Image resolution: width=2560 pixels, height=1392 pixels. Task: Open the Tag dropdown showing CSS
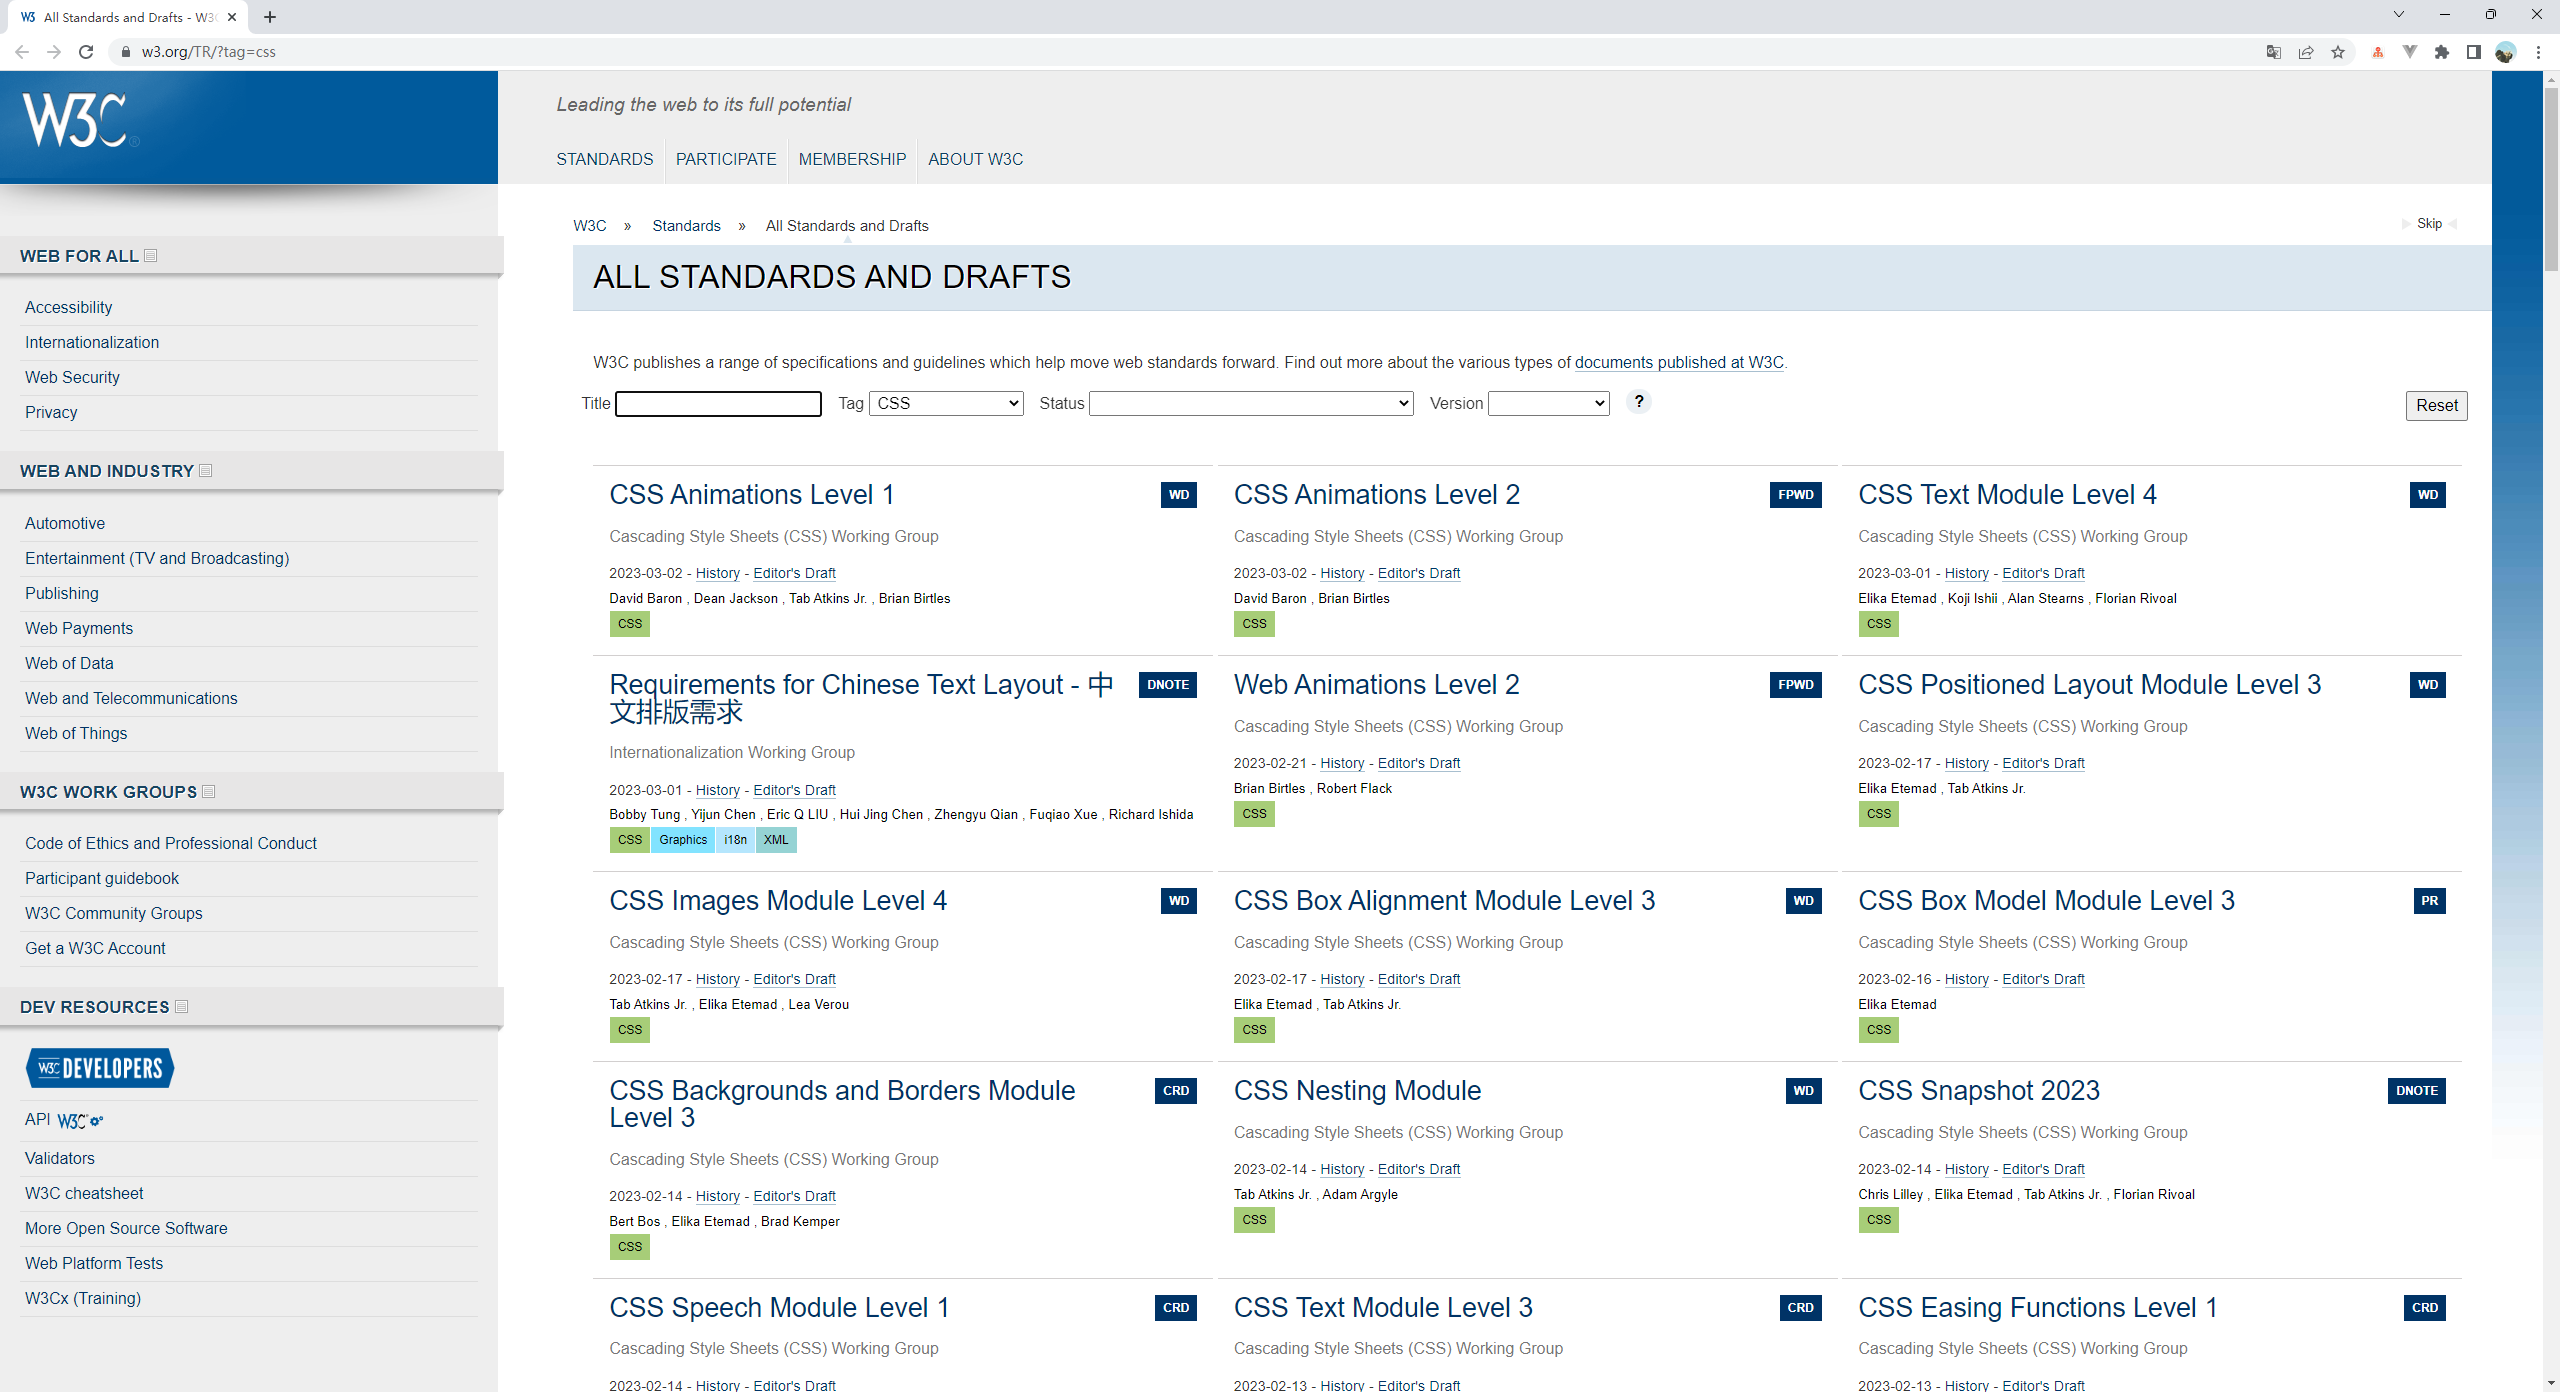click(946, 403)
